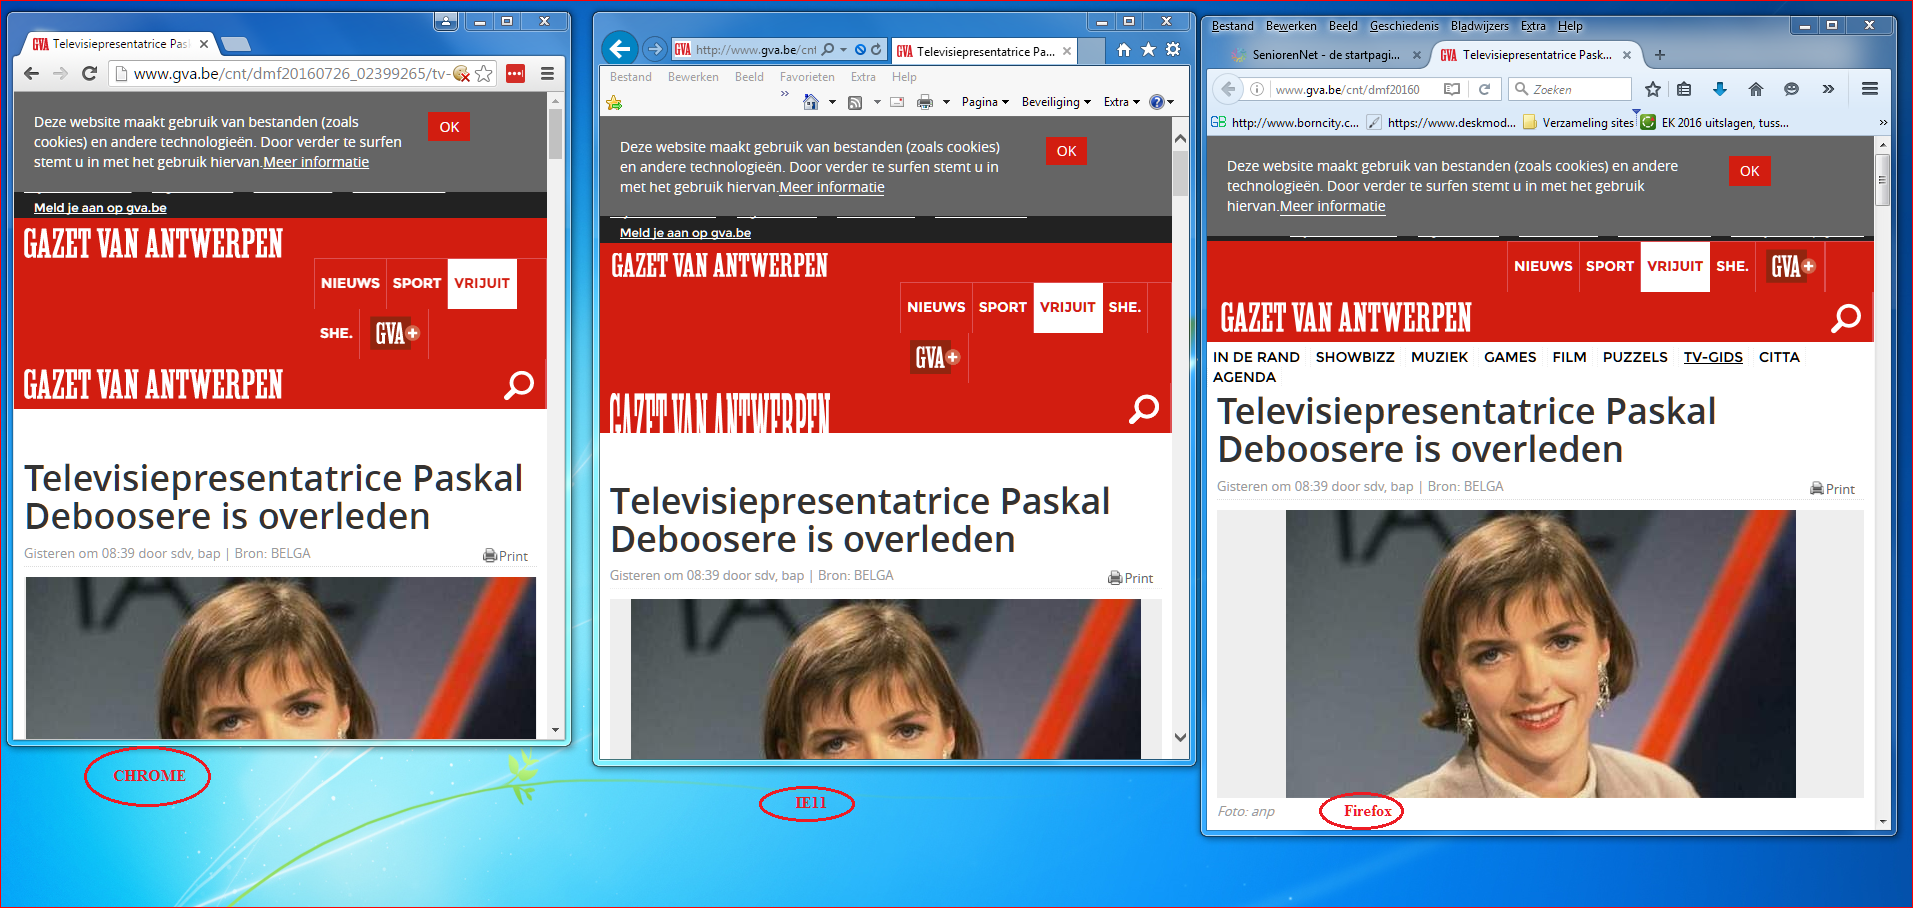Click the RSS feed icon in IE11 toolbar

(x=857, y=101)
